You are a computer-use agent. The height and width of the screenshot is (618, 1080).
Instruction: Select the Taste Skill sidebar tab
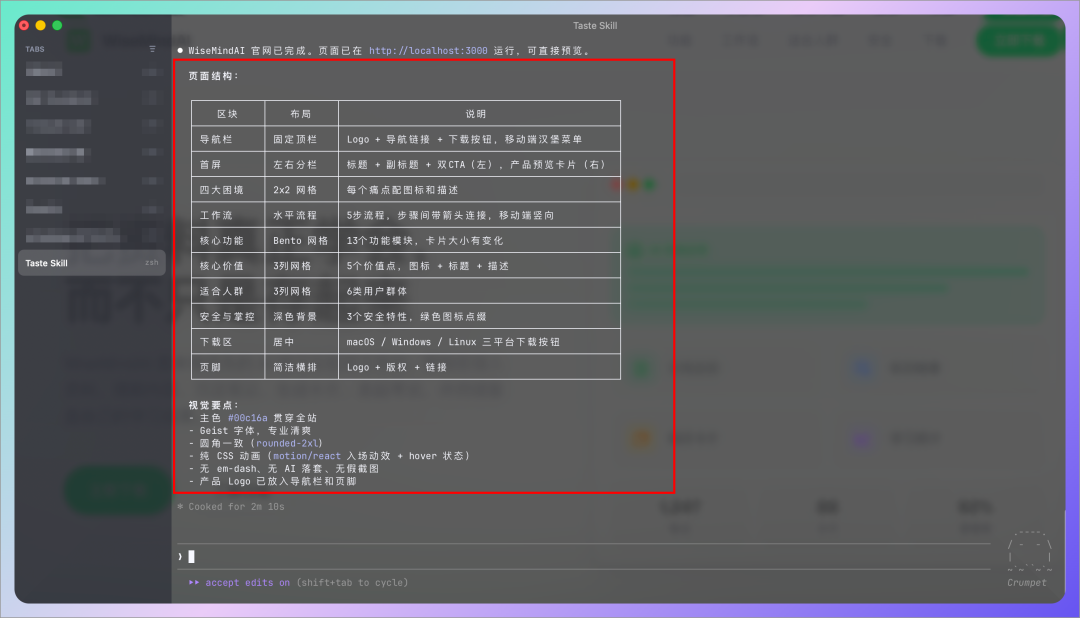[x=92, y=263]
